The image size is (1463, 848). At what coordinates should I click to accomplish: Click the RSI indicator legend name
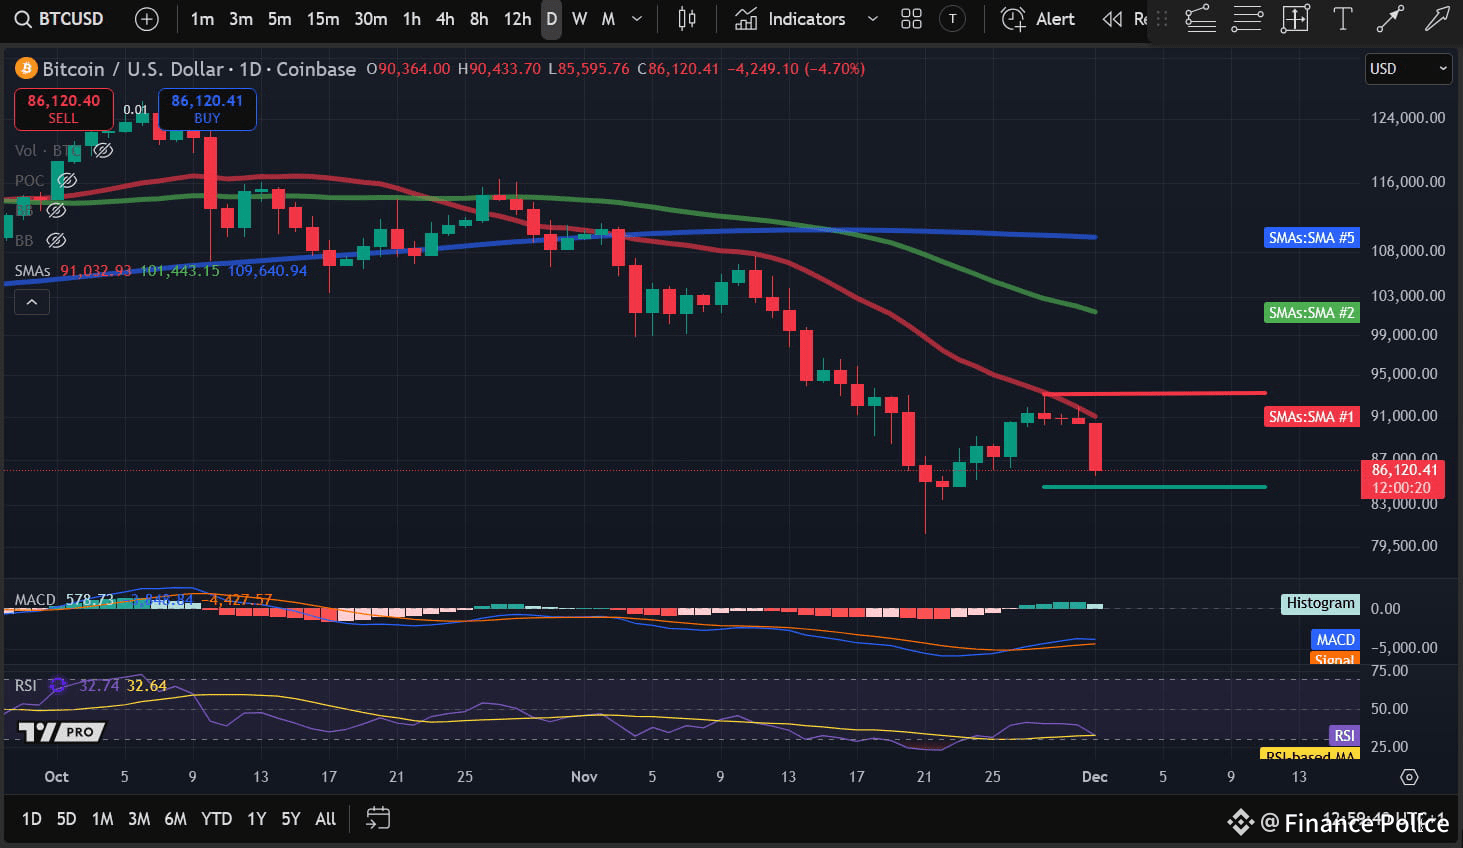point(25,686)
